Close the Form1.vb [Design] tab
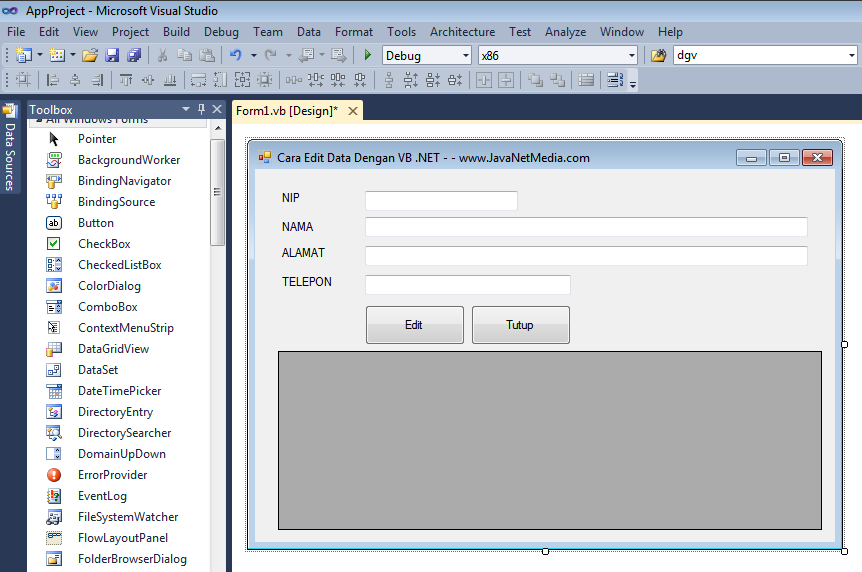The width and height of the screenshot is (862, 572). (353, 111)
